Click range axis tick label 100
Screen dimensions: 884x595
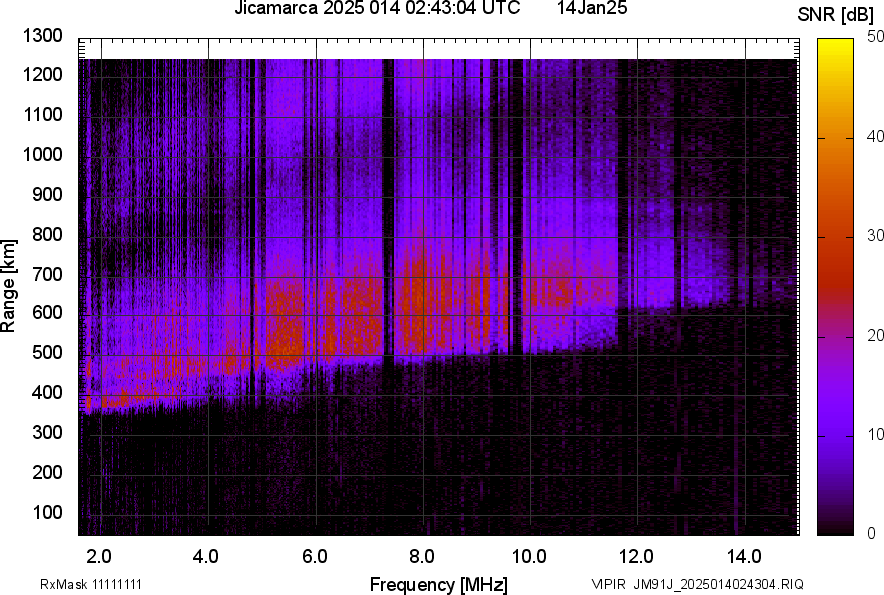(47, 513)
